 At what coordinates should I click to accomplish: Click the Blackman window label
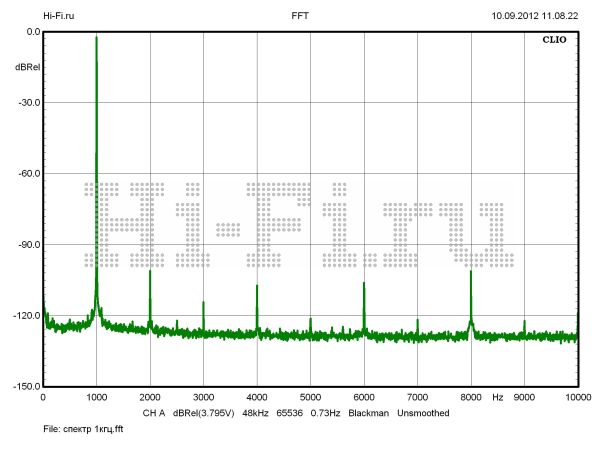pos(368,413)
